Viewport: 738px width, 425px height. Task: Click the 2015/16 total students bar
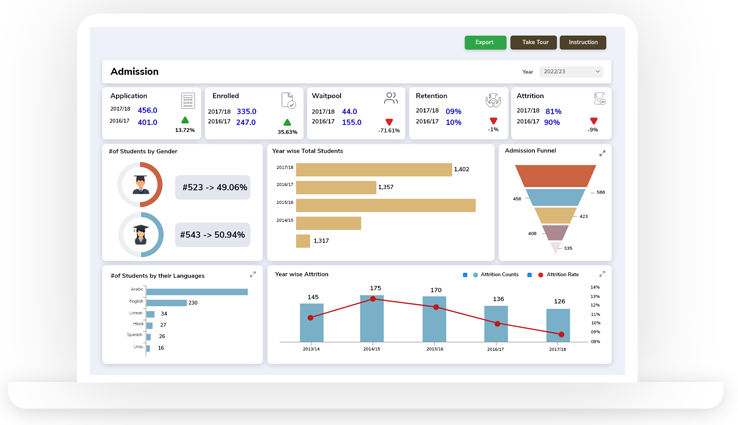tap(385, 205)
